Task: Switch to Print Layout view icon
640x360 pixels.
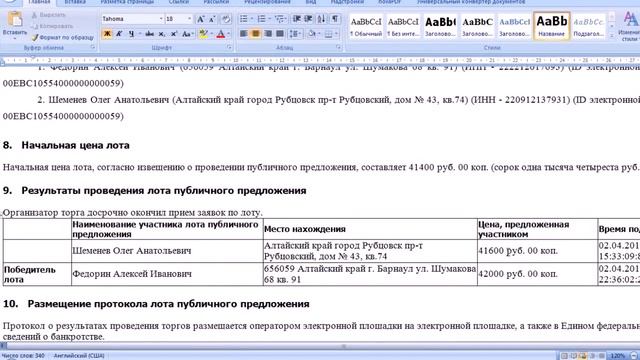Action: (564, 356)
